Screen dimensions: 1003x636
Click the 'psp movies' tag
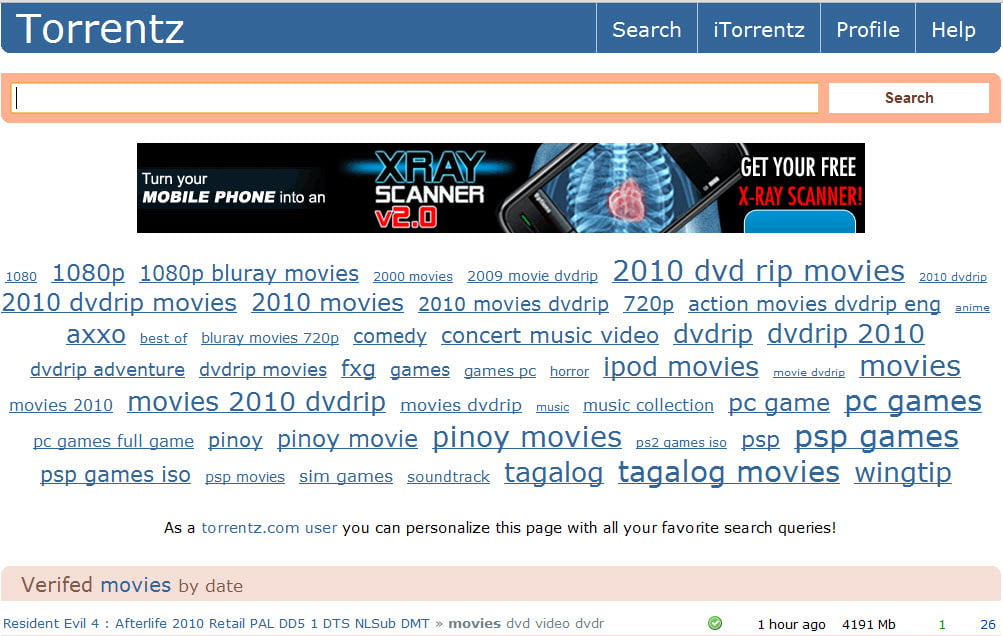[x=244, y=477]
